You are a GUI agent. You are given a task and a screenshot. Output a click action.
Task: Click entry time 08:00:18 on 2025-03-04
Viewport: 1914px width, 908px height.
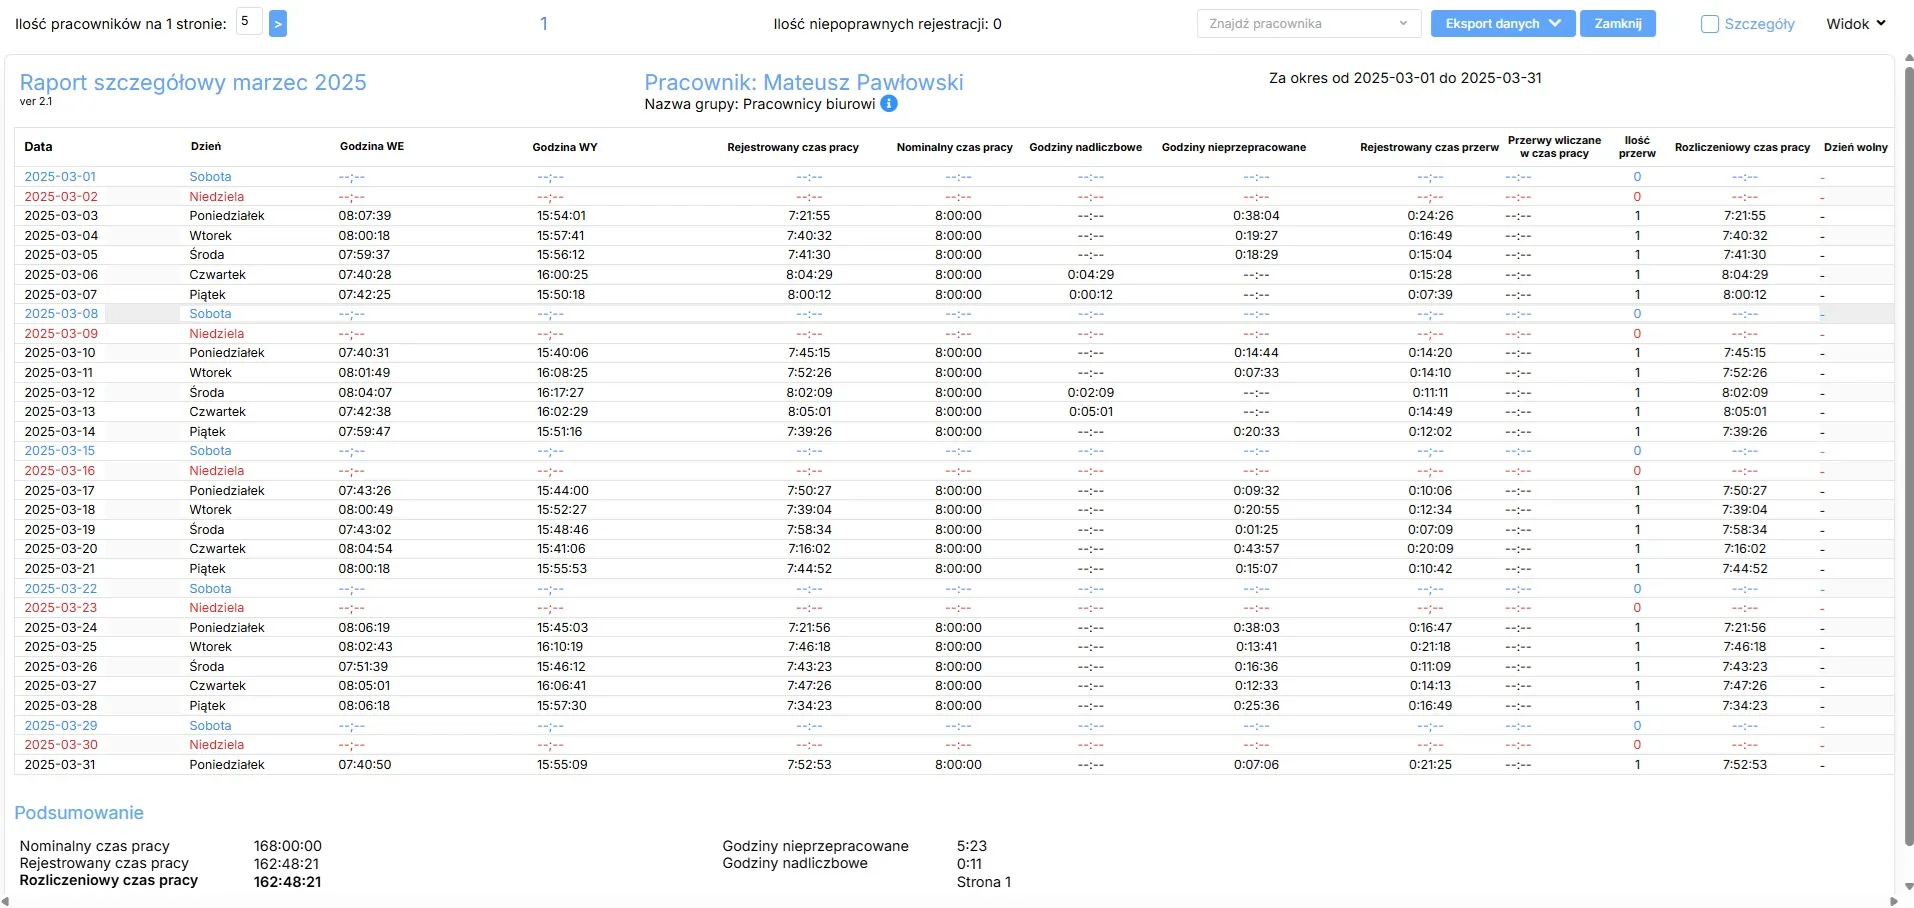[364, 236]
